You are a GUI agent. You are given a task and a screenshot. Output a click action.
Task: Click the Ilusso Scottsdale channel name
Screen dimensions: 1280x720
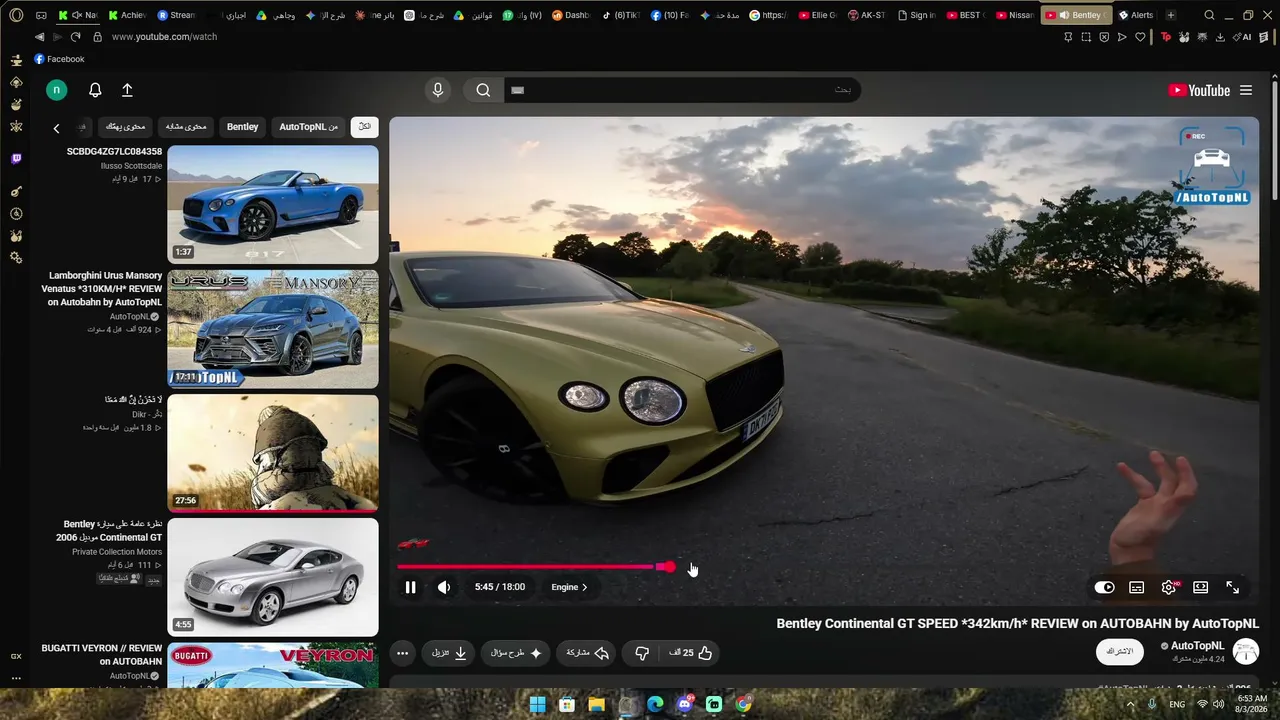pyautogui.click(x=131, y=166)
